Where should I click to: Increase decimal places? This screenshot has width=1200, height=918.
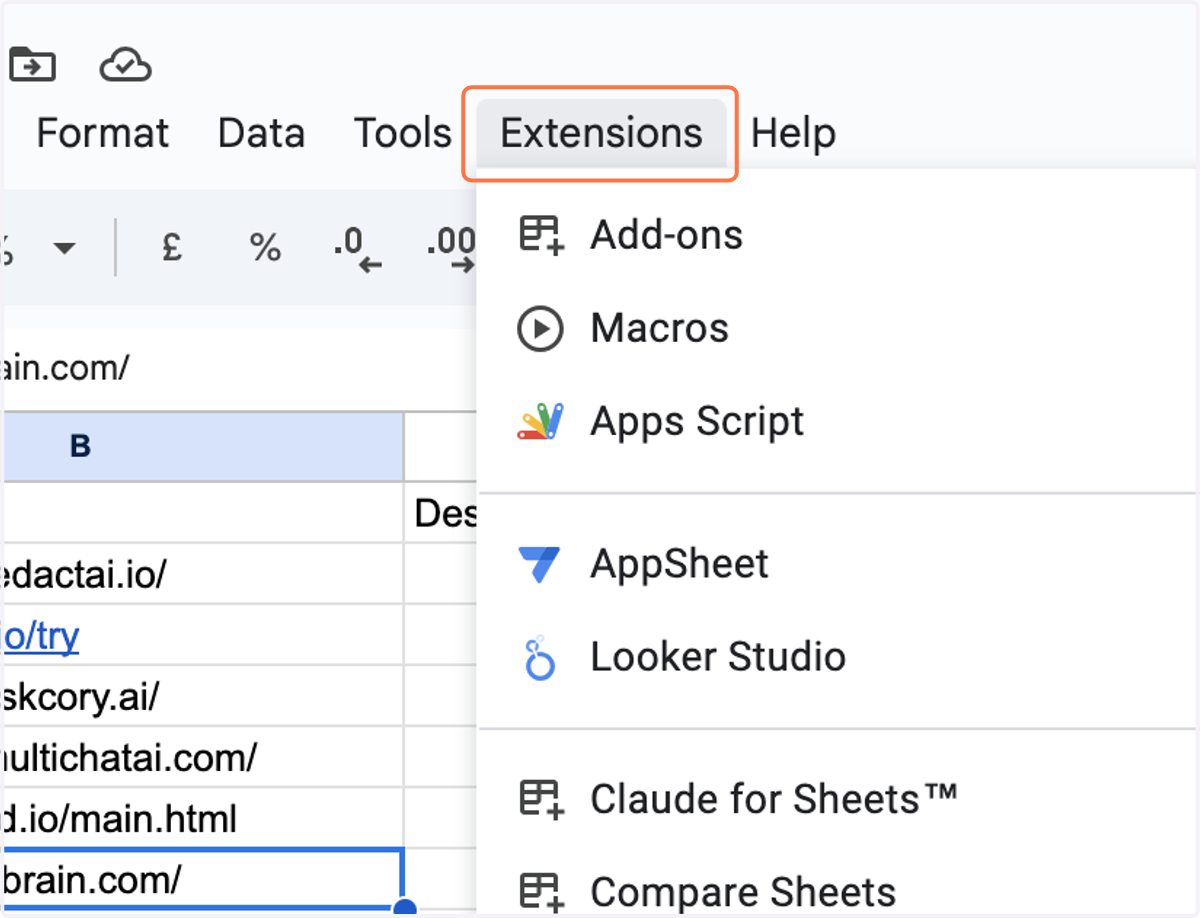[449, 247]
